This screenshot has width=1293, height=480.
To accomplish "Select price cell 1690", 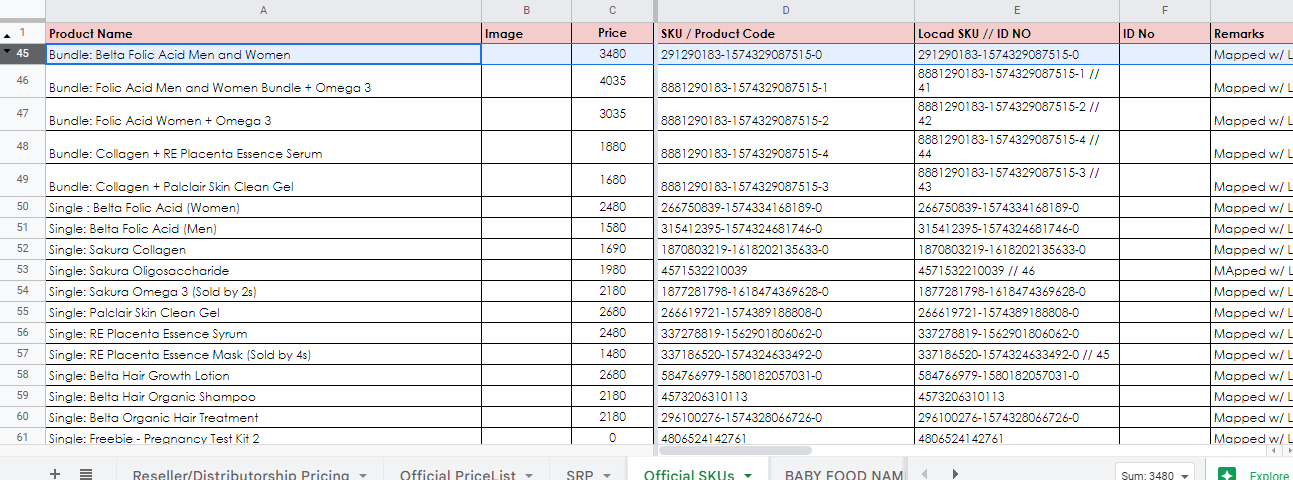I will (x=612, y=249).
